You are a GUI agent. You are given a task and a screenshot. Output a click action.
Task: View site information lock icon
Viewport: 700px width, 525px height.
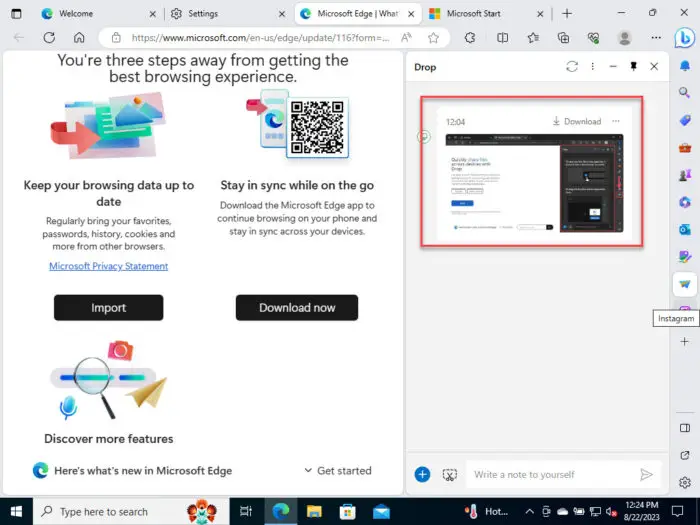(116, 38)
